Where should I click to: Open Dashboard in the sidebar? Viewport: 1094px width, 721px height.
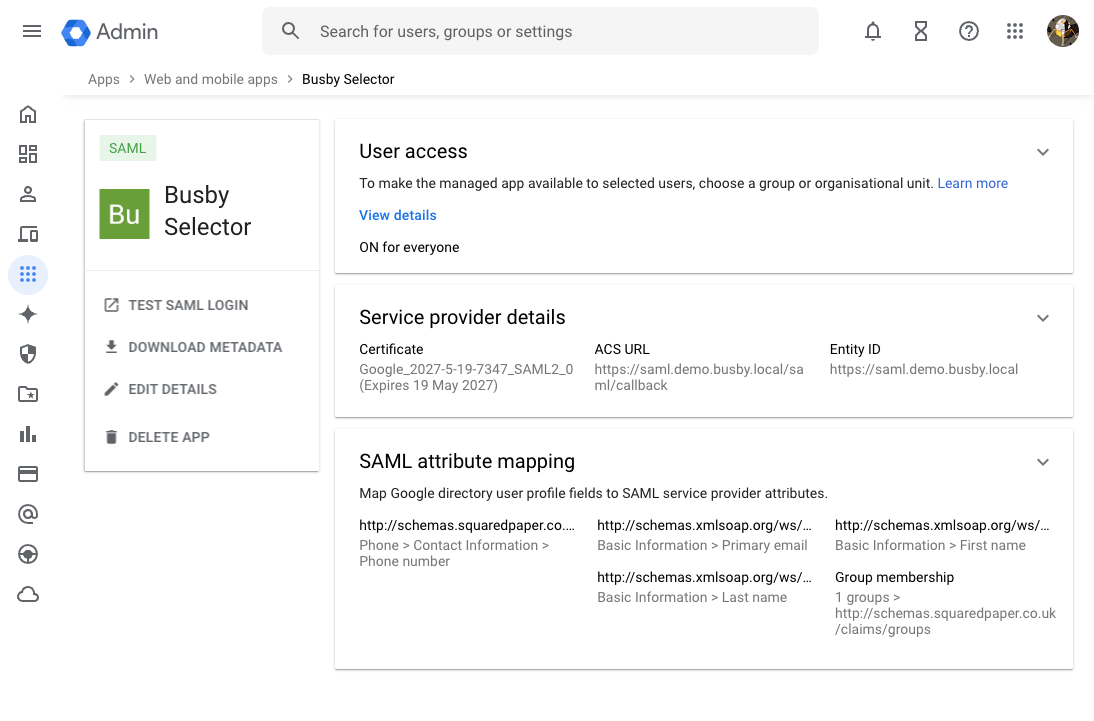[28, 154]
